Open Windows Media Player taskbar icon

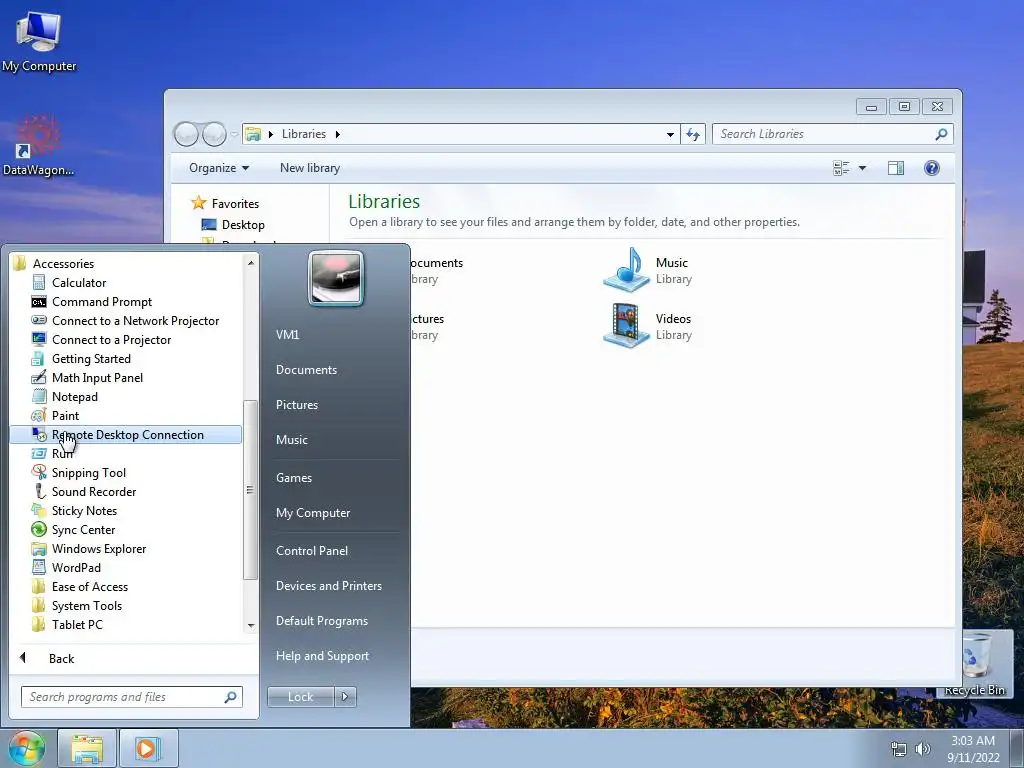click(x=148, y=748)
